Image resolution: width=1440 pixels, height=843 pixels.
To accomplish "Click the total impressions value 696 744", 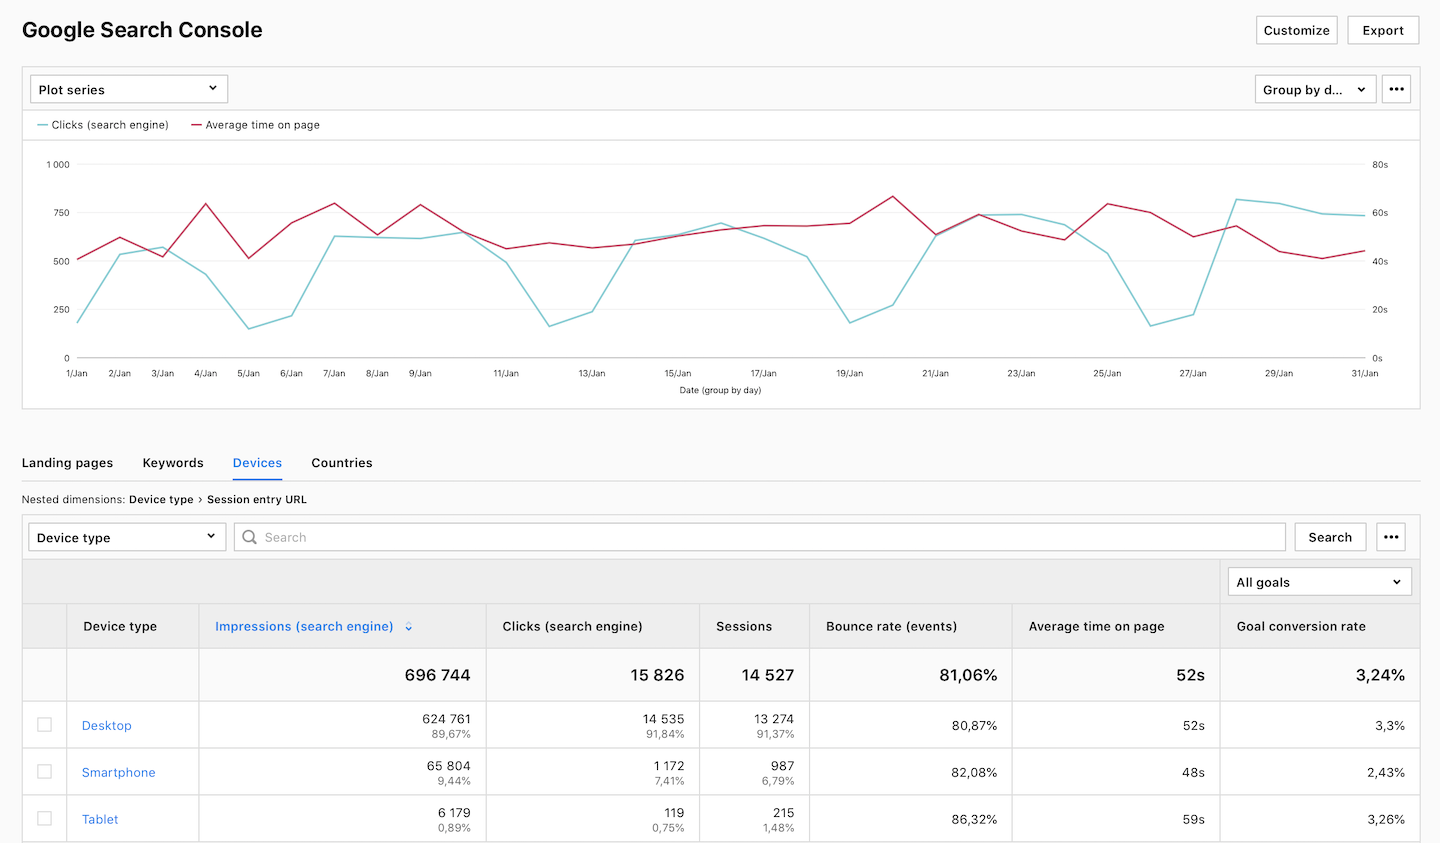I will tap(437, 676).
